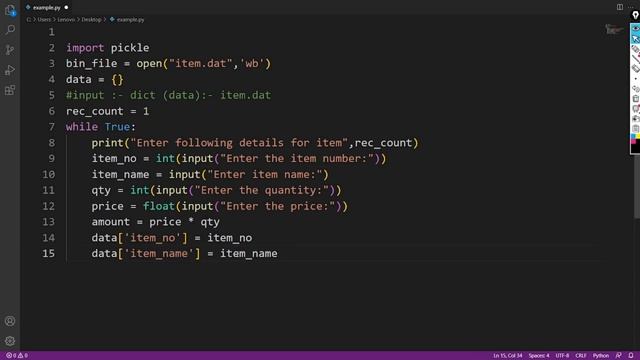640x360 pixels.
Task: Click 'import pickle' on line 2
Action: click(108, 48)
